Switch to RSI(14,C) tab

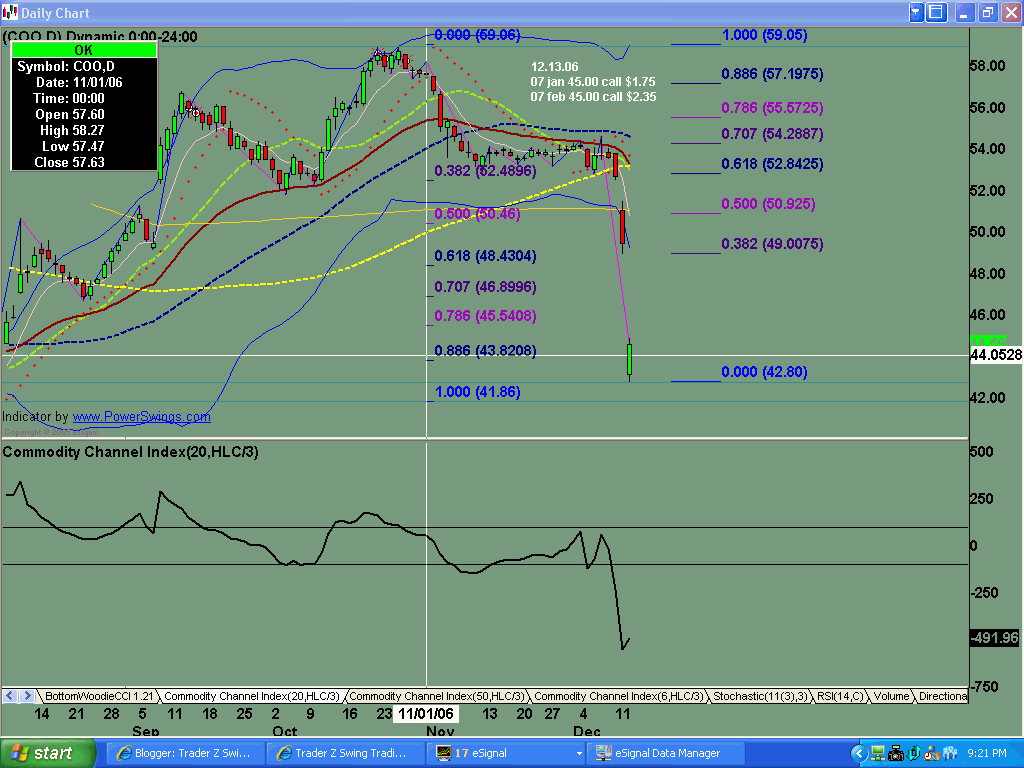click(840, 696)
